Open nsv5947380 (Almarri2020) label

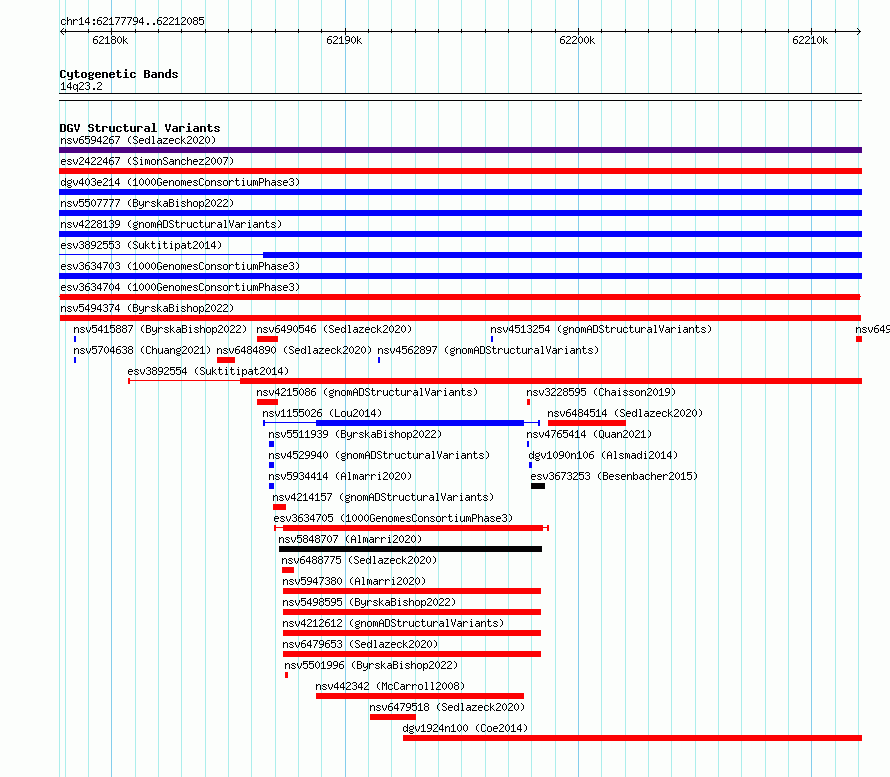click(354, 581)
